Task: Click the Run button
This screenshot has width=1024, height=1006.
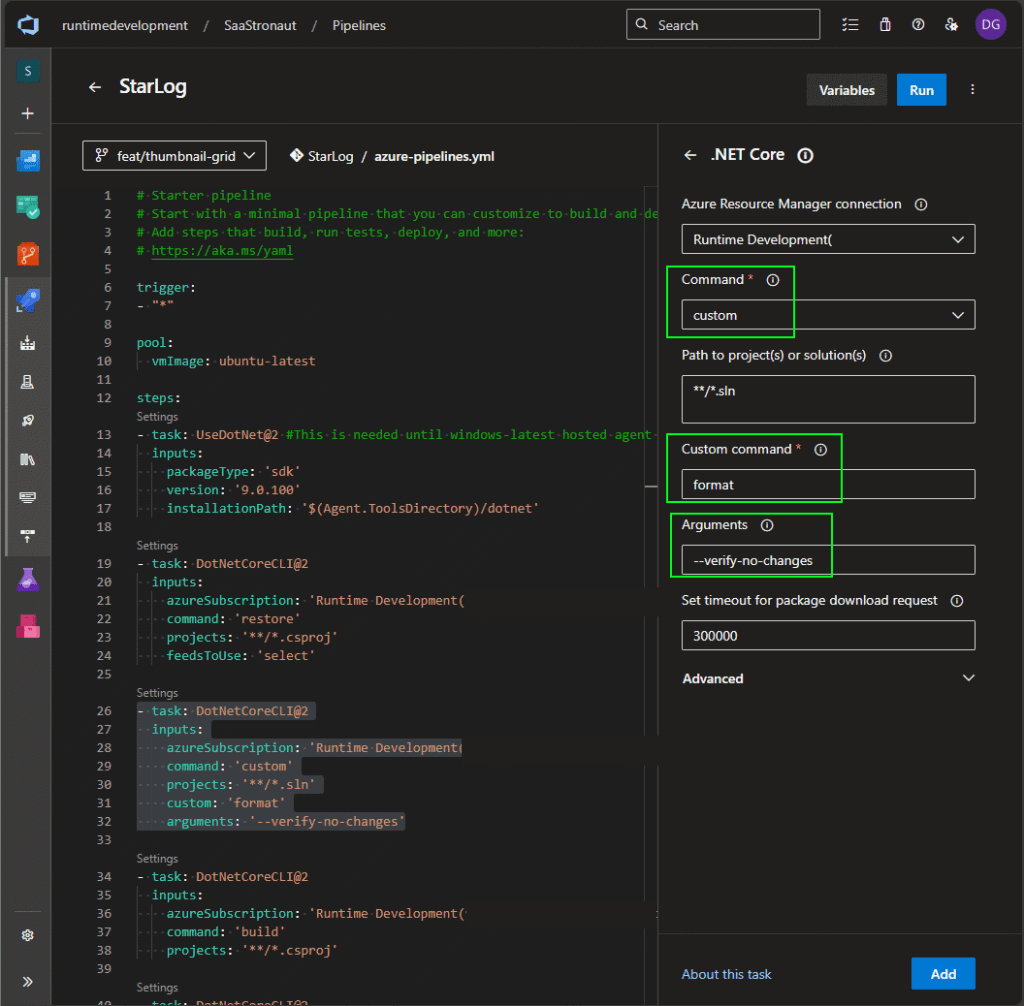Action: click(x=921, y=90)
